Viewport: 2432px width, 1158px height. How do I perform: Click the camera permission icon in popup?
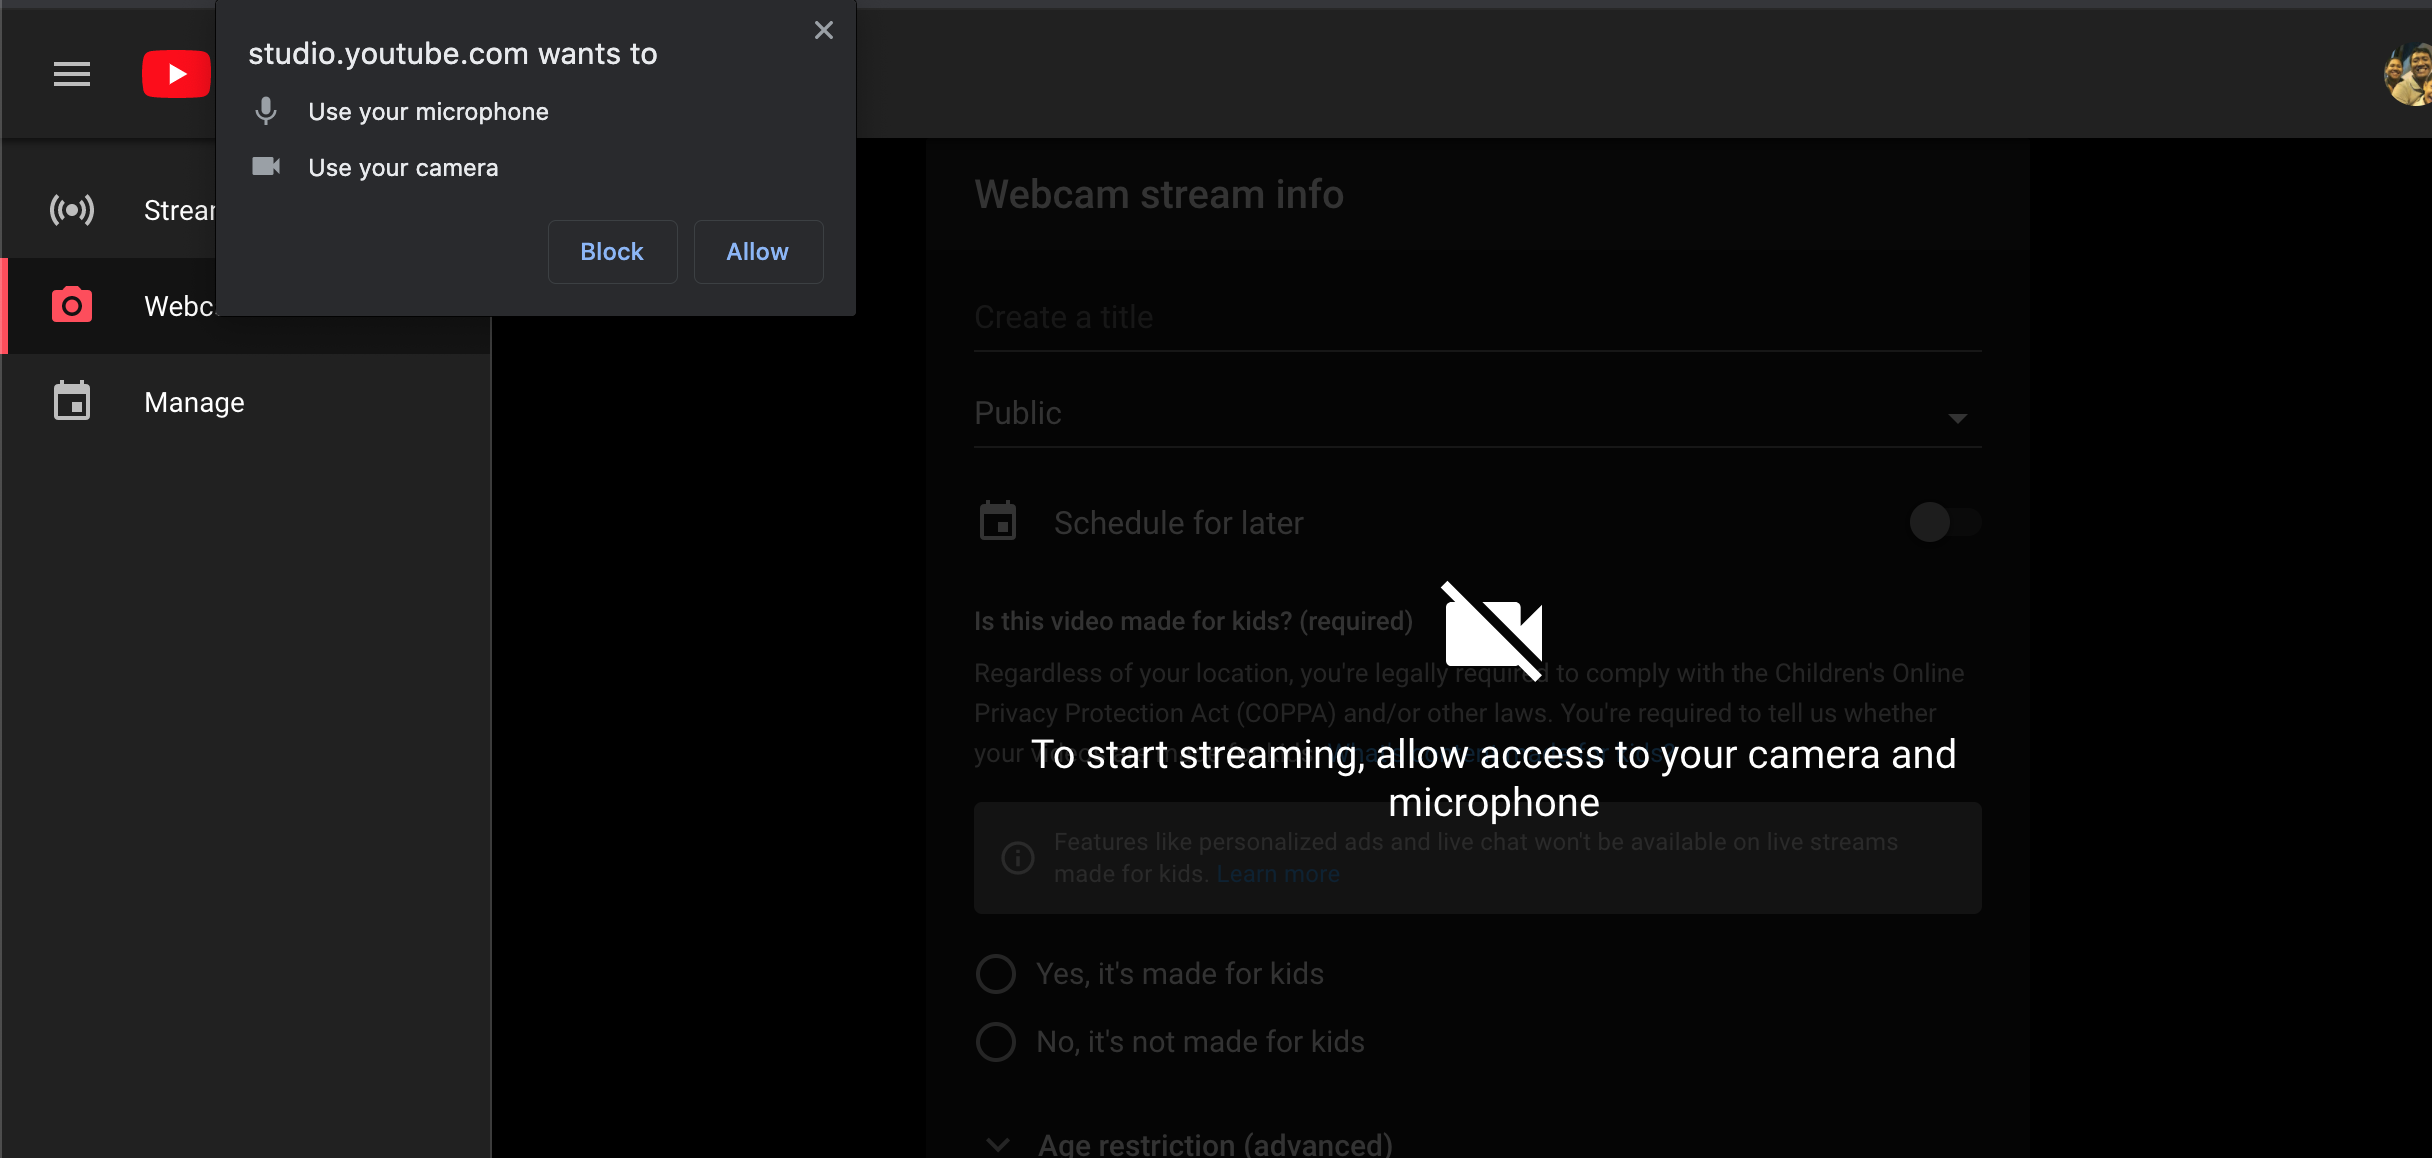click(265, 167)
